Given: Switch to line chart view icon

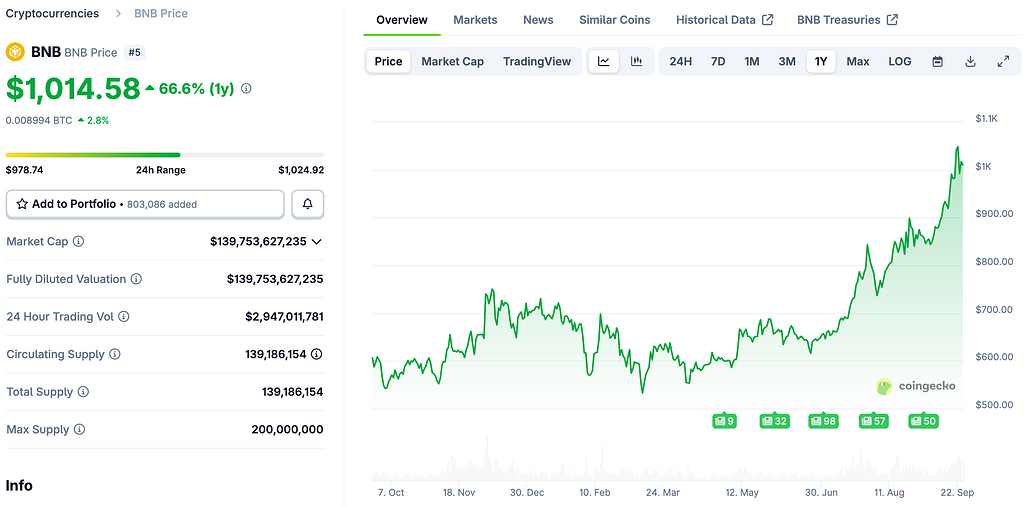Looking at the screenshot, I should coord(604,61).
